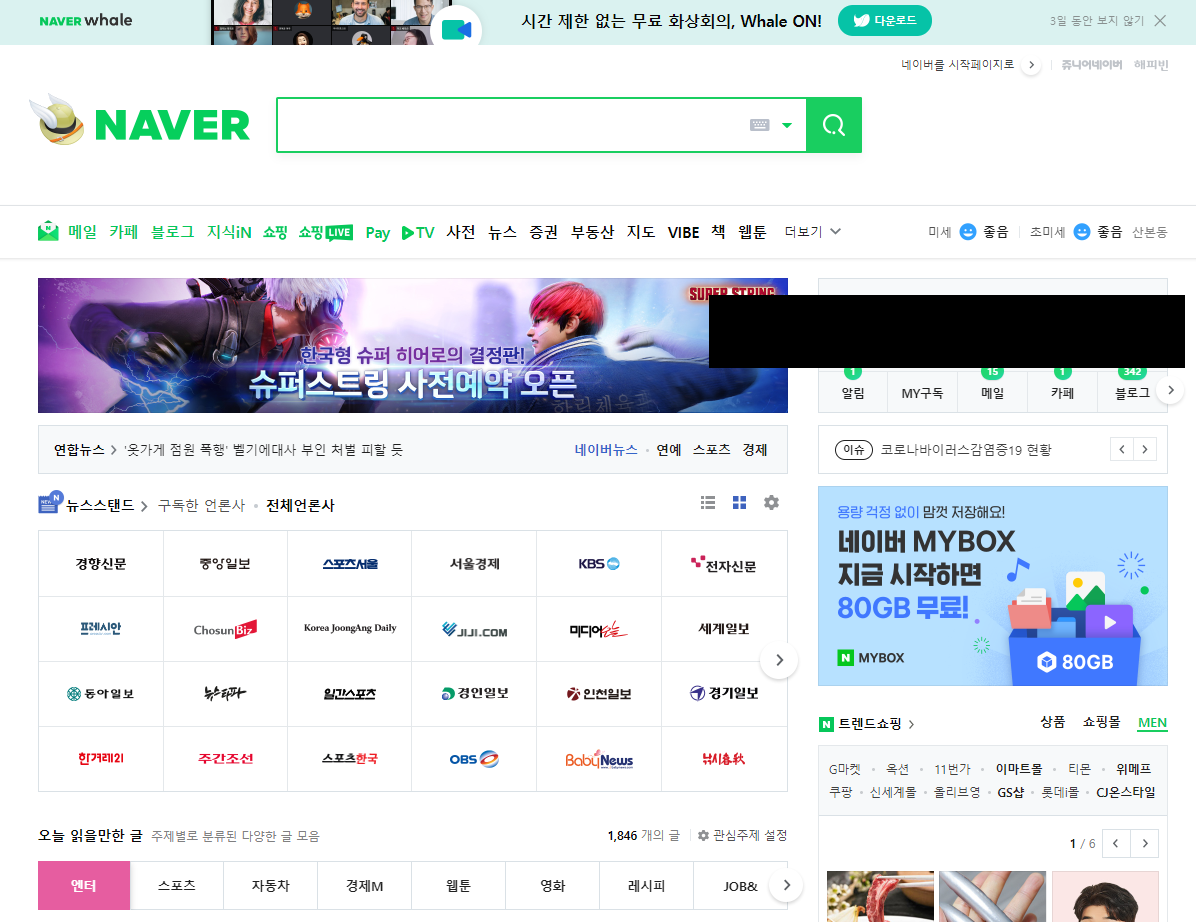Screen dimensions: 1196x922
Task: Open 관심주제 설정 settings
Action: pos(742,836)
